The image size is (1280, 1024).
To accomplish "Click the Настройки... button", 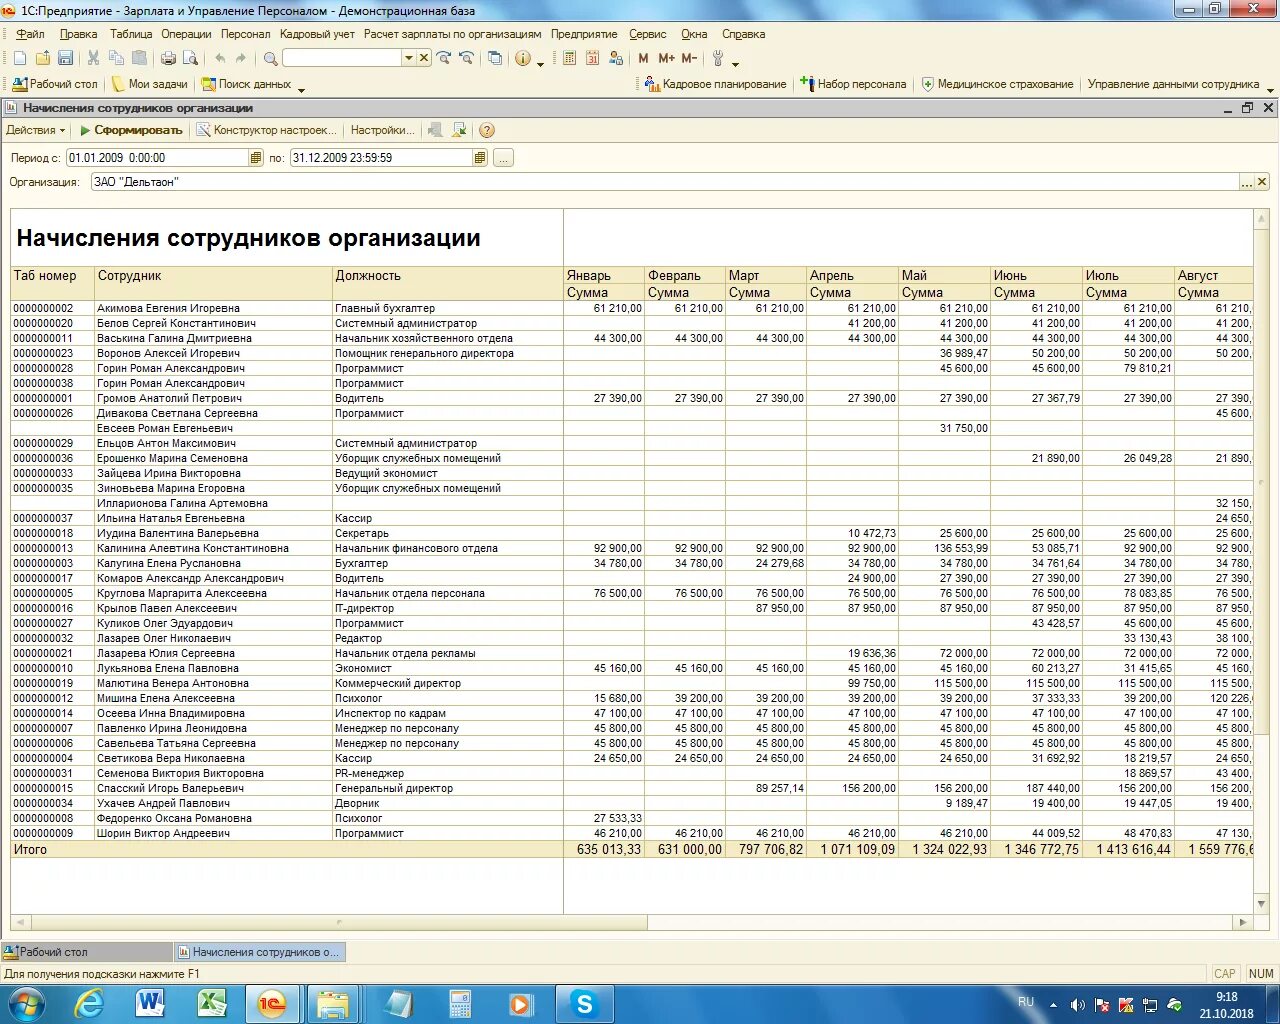I will pos(382,130).
